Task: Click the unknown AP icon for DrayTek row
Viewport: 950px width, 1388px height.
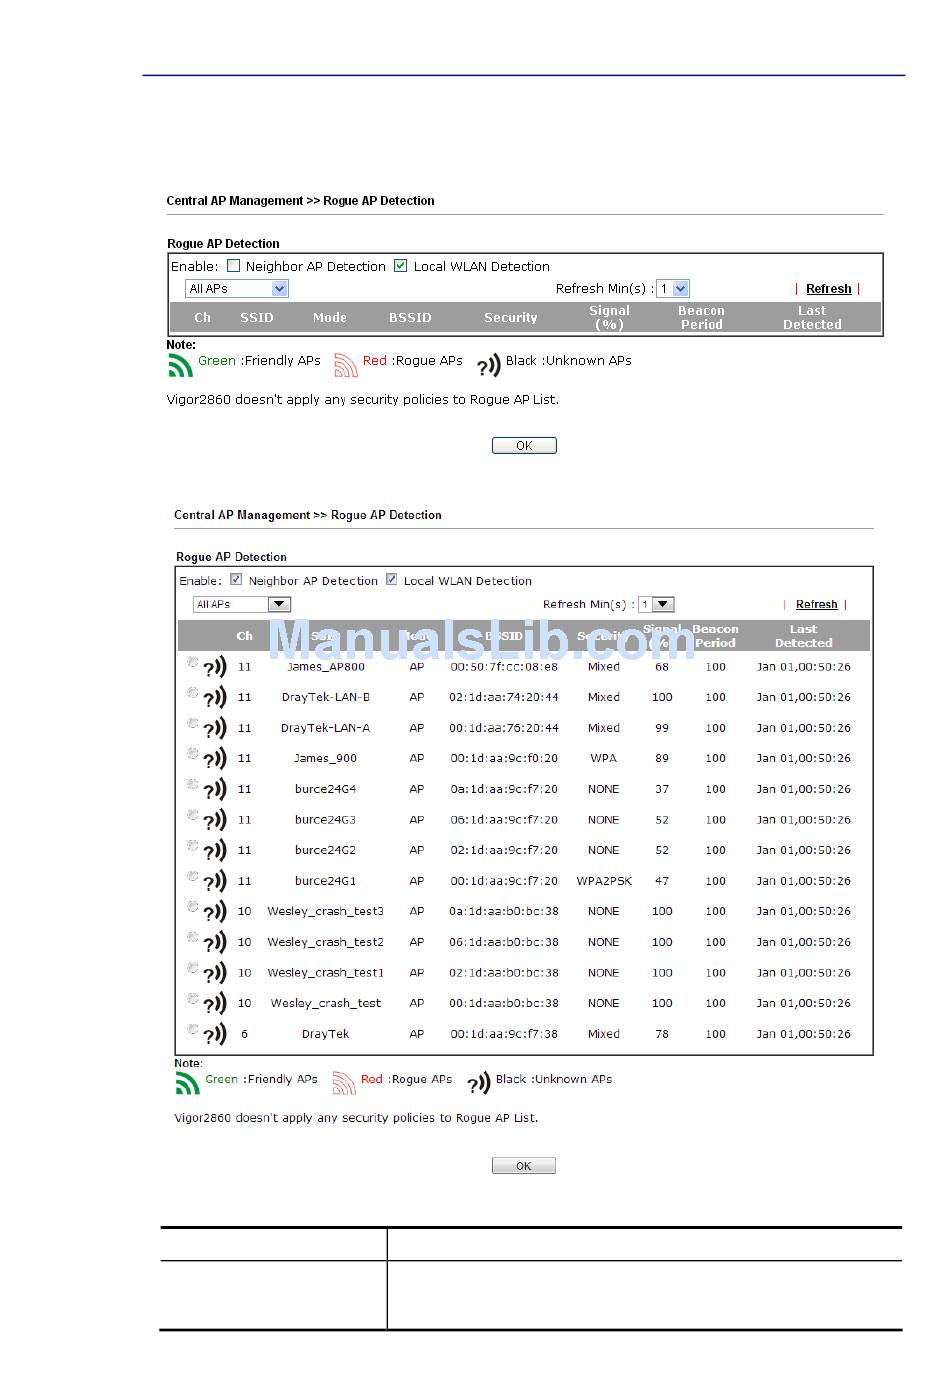Action: click(215, 1035)
